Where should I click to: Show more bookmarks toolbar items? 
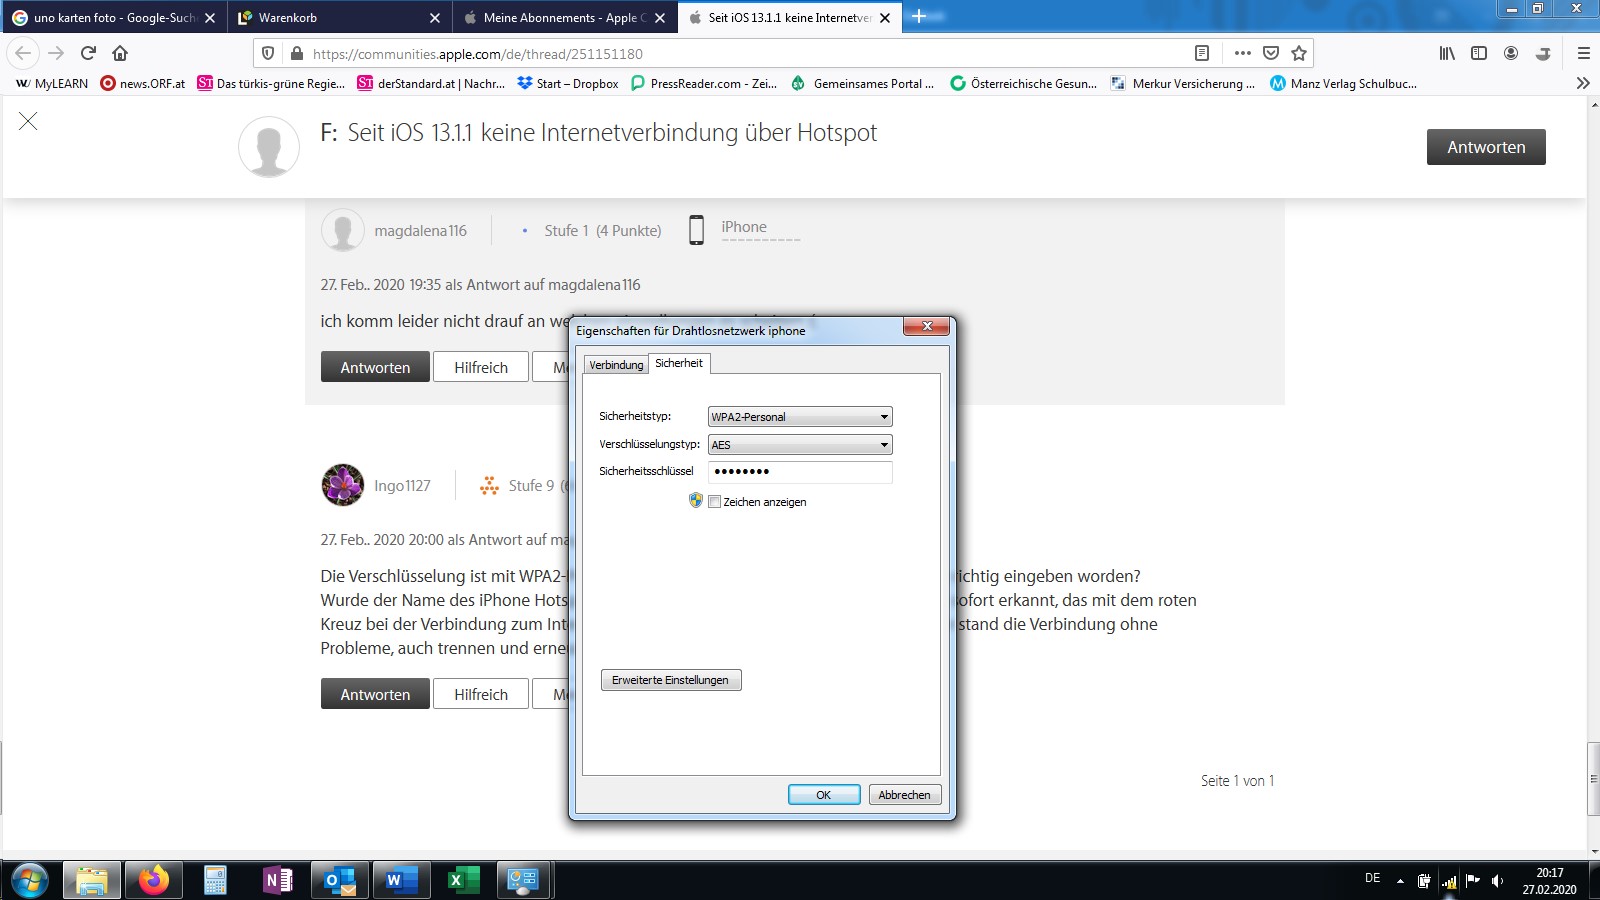click(x=1583, y=83)
